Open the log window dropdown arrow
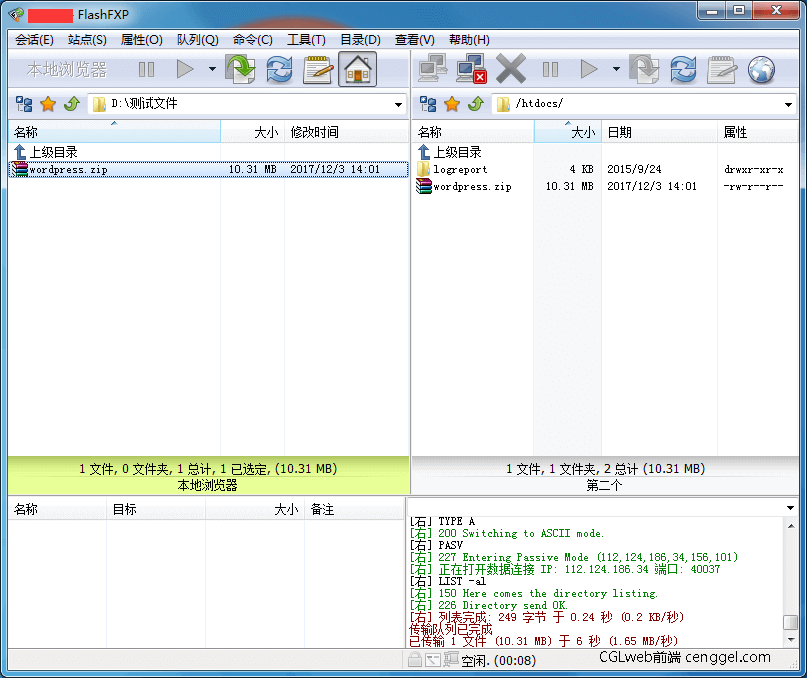This screenshot has height=678, width=807. [x=790, y=508]
